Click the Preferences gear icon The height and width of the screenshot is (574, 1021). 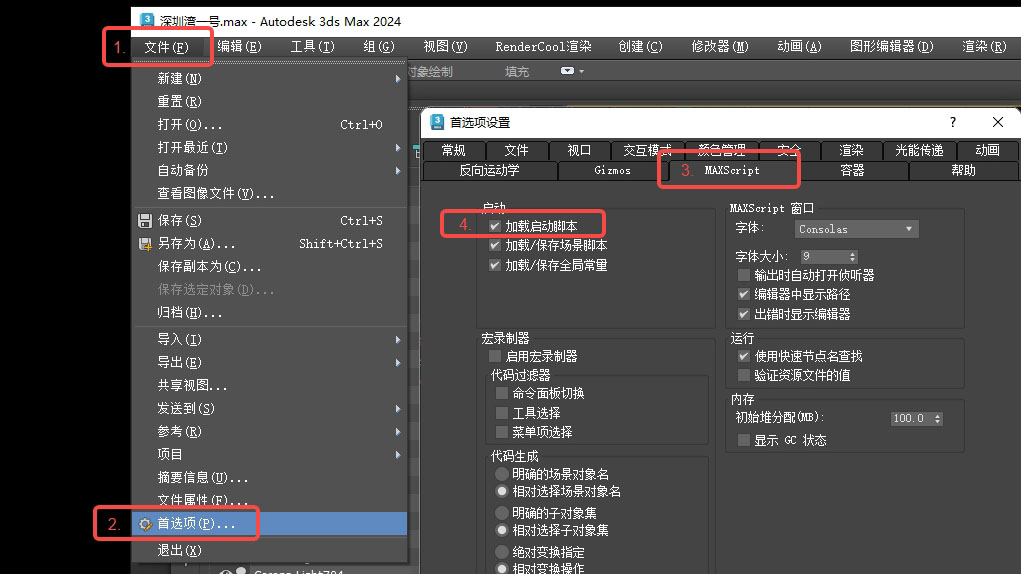coord(145,524)
